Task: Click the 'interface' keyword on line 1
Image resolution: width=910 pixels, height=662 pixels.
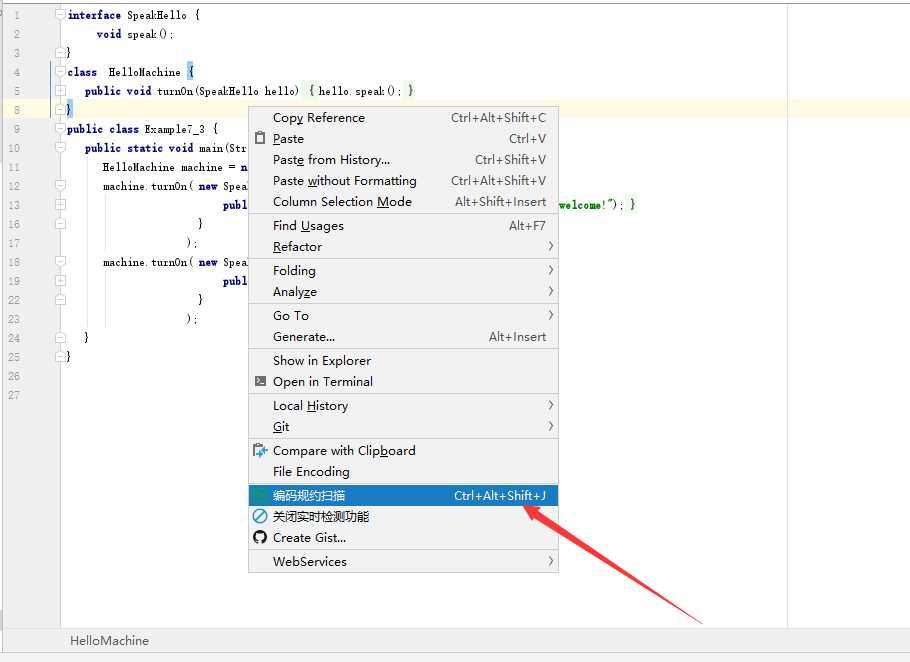Action: click(94, 15)
